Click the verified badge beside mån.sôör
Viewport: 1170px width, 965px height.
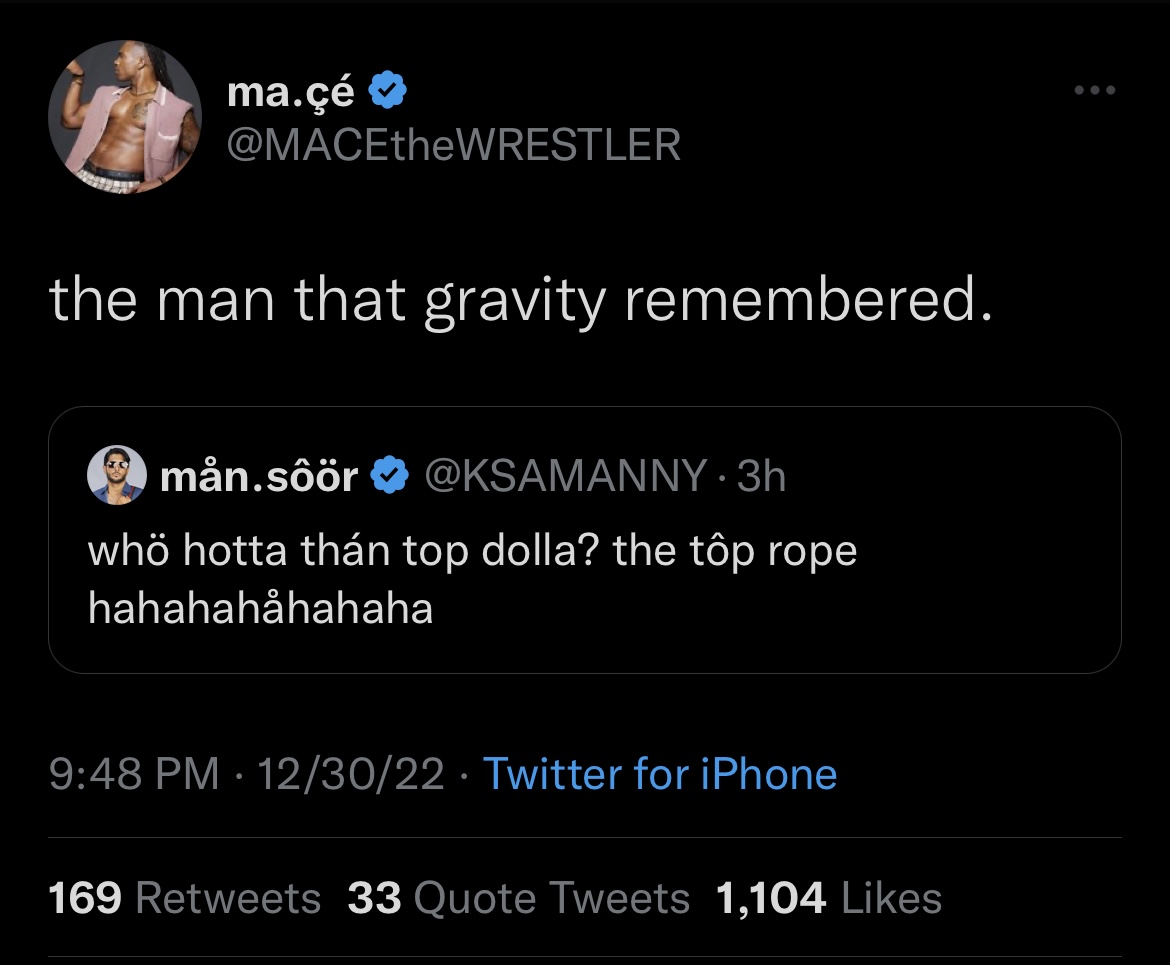(389, 477)
